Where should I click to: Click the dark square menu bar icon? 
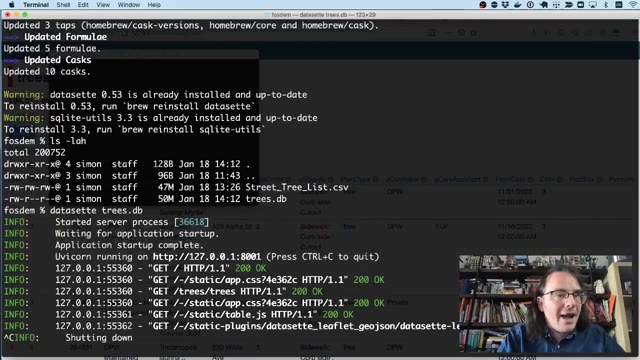[x=619, y=5]
